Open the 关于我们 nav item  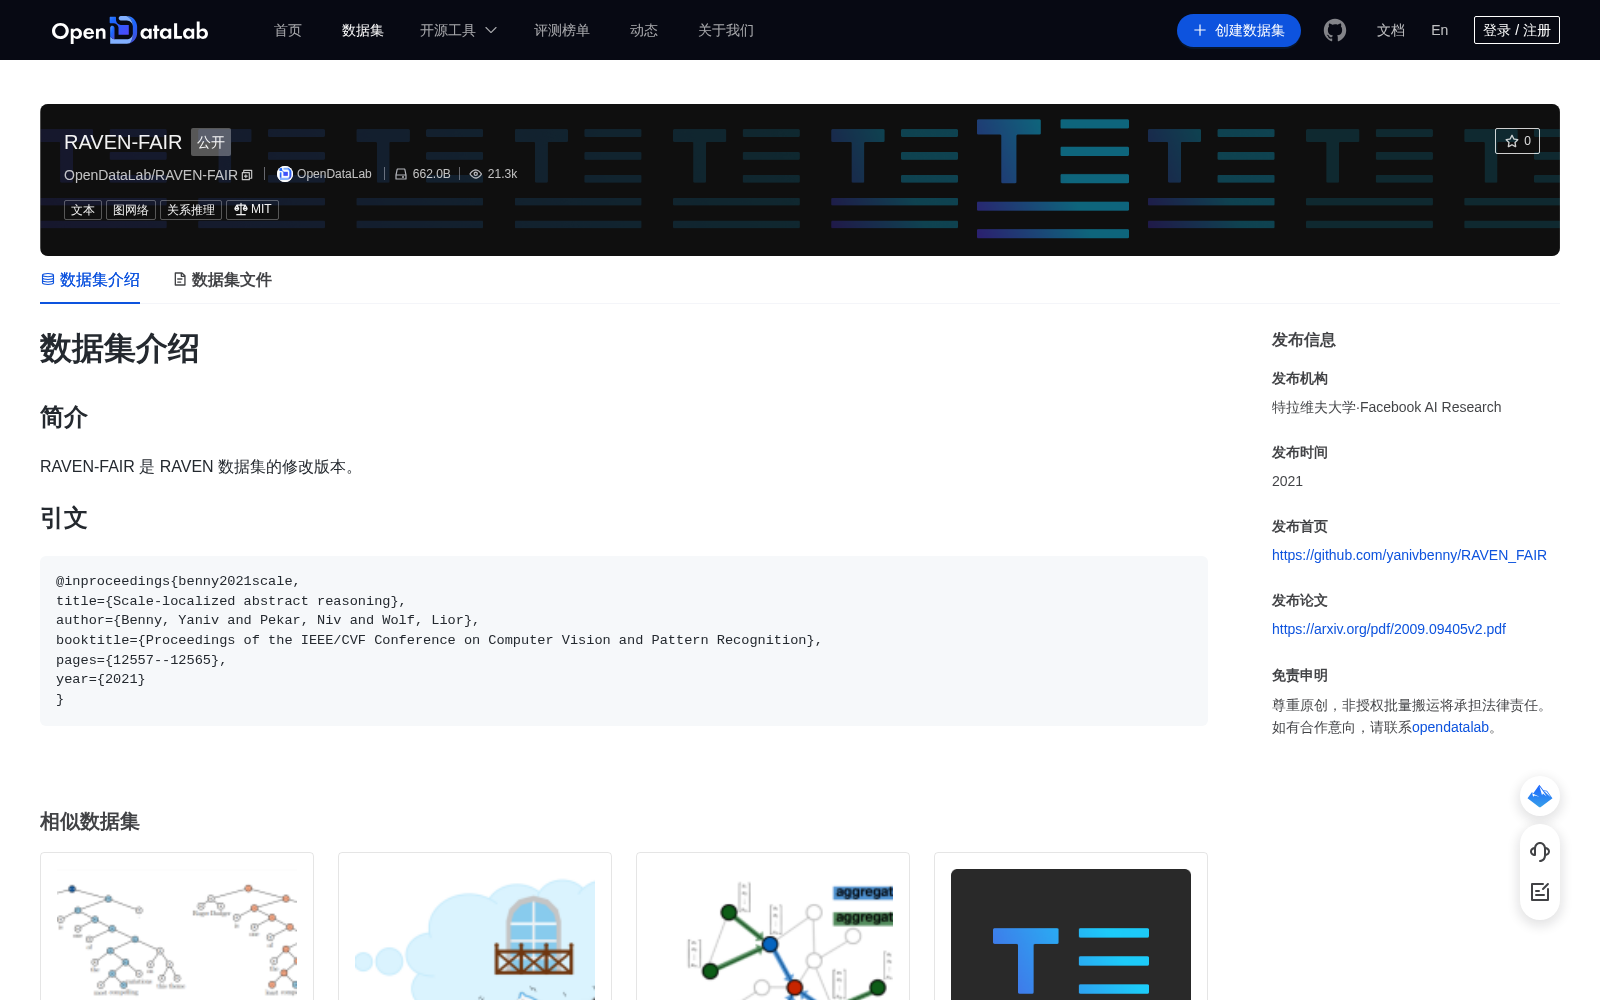coord(726,30)
